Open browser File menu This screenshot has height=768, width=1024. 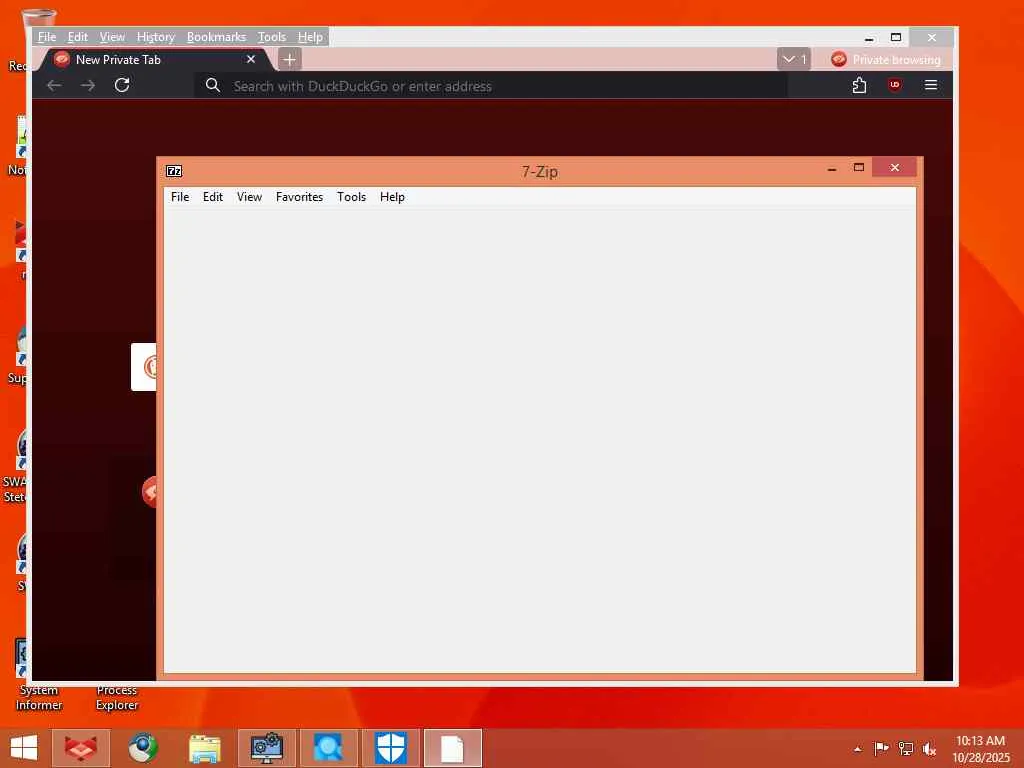click(x=47, y=37)
